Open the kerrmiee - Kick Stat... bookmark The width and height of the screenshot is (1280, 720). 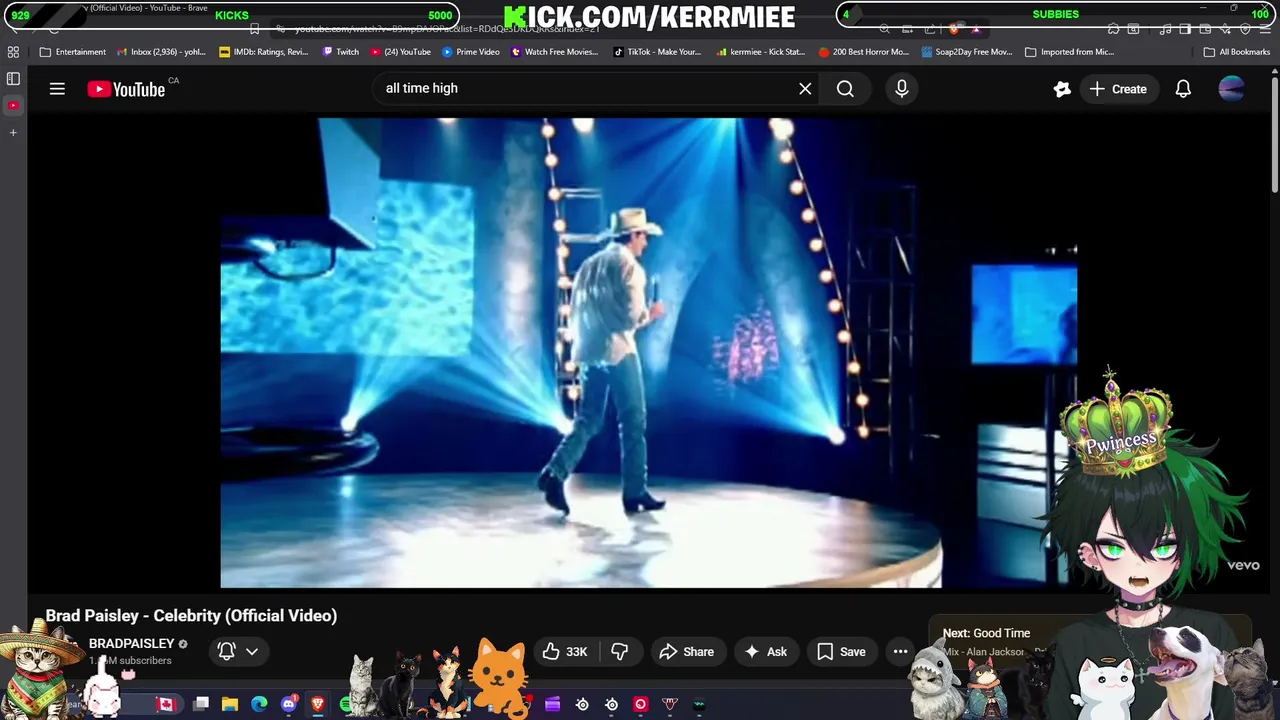point(760,52)
